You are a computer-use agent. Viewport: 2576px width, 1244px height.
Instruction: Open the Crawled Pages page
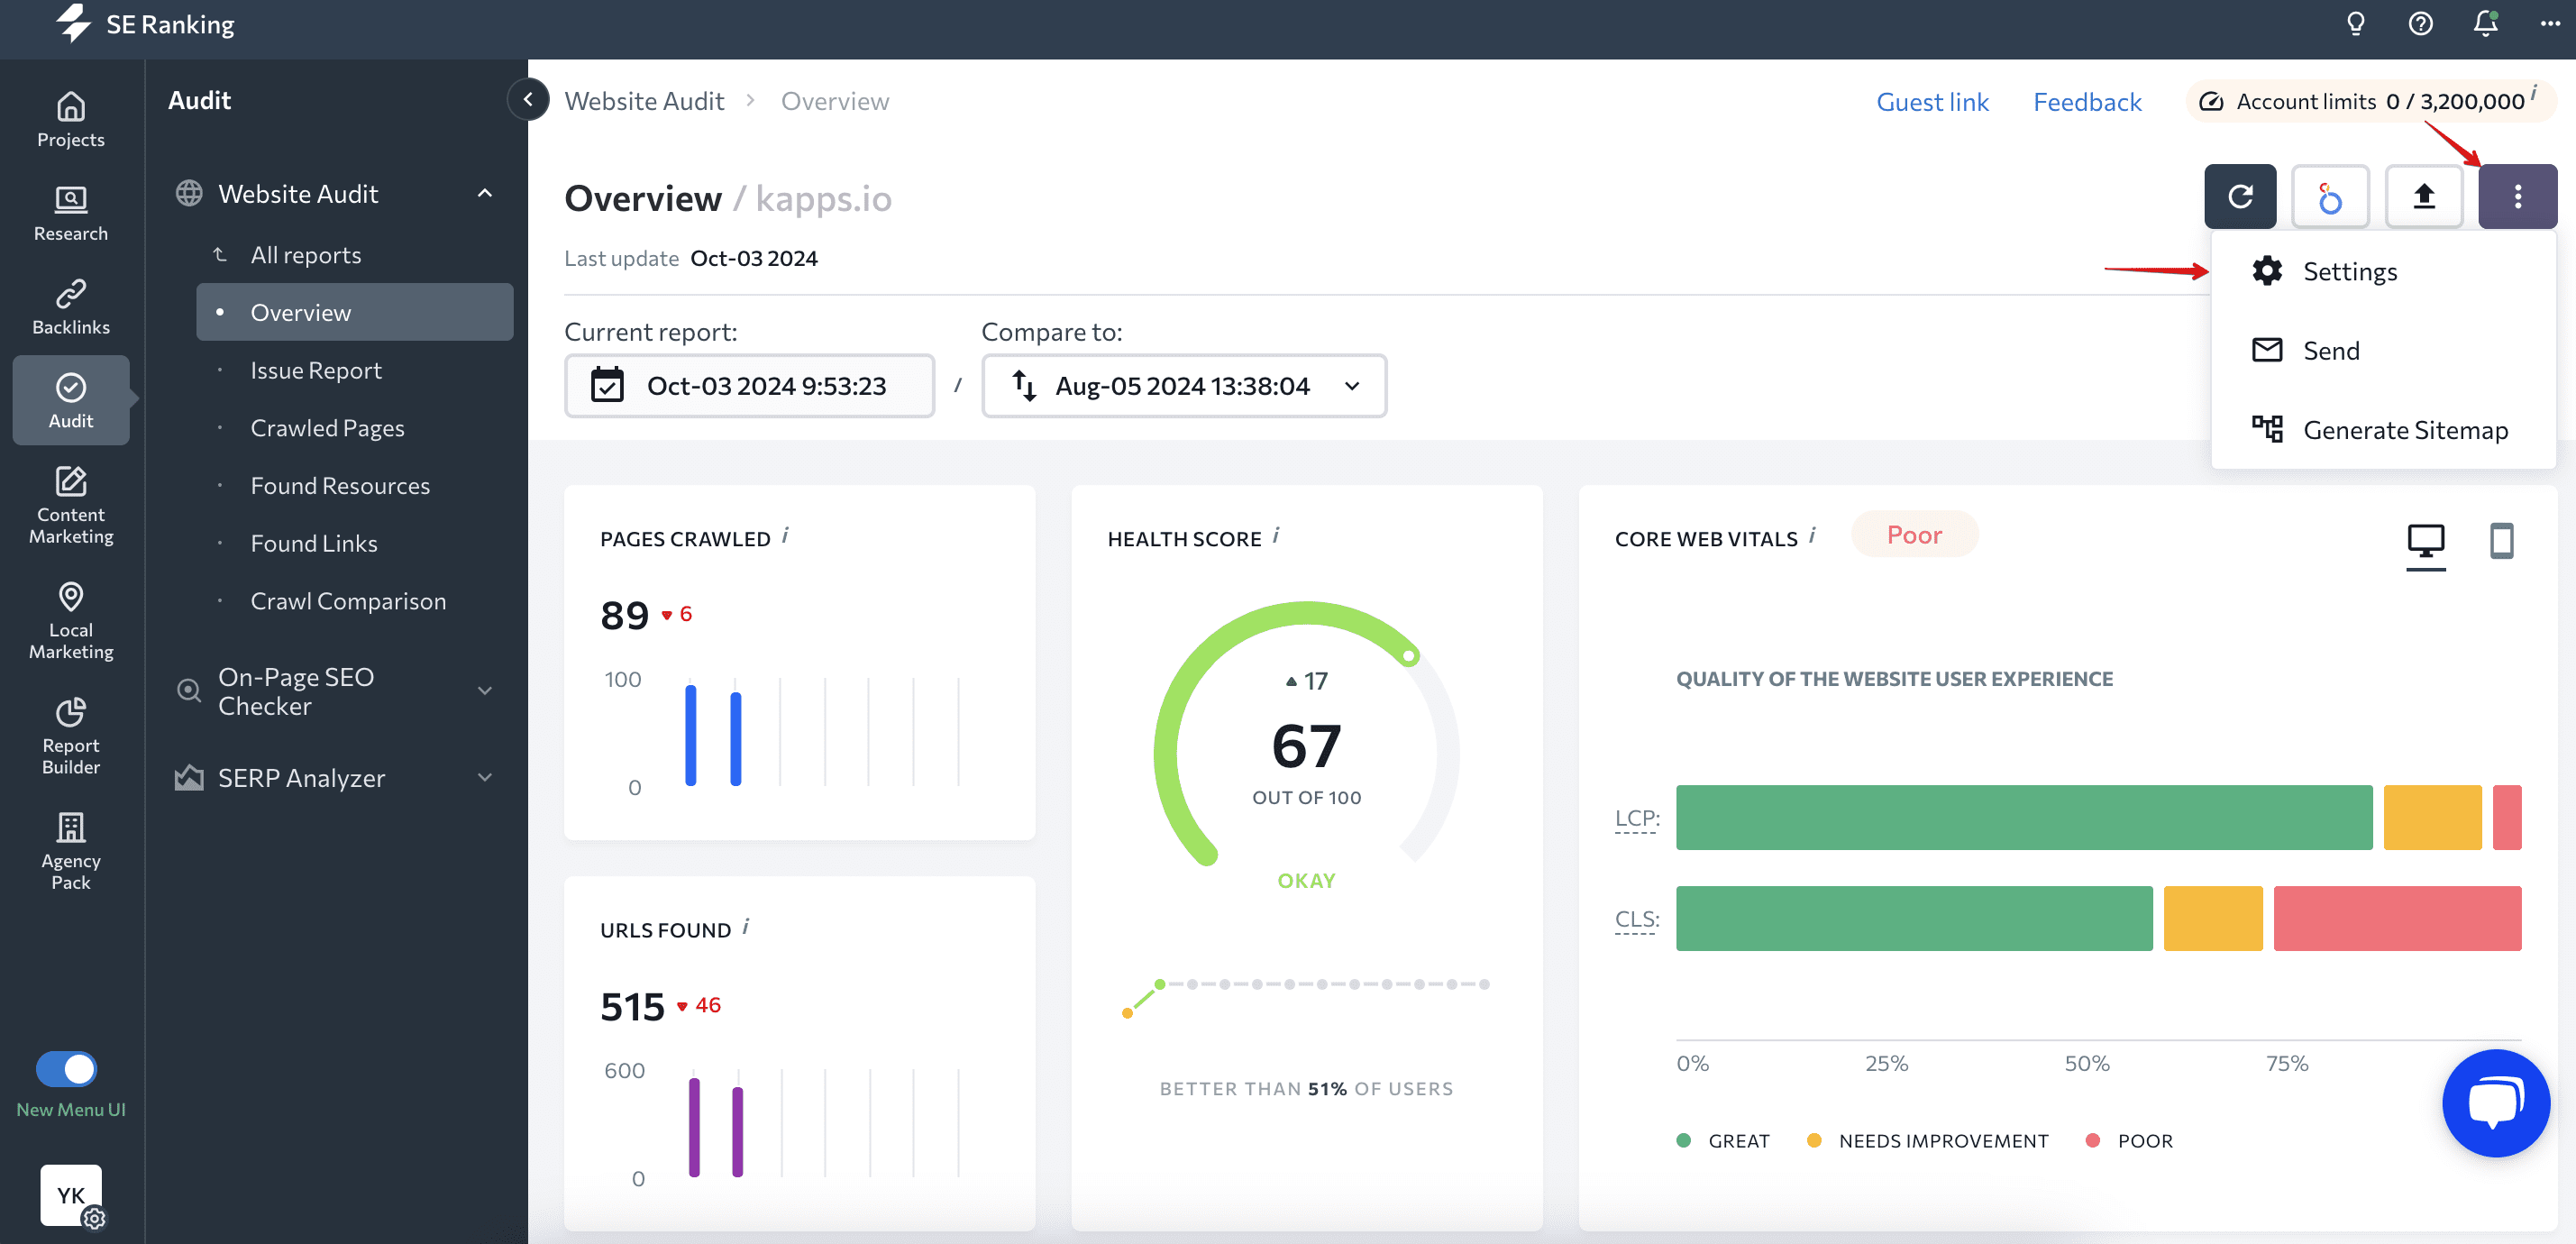point(327,428)
